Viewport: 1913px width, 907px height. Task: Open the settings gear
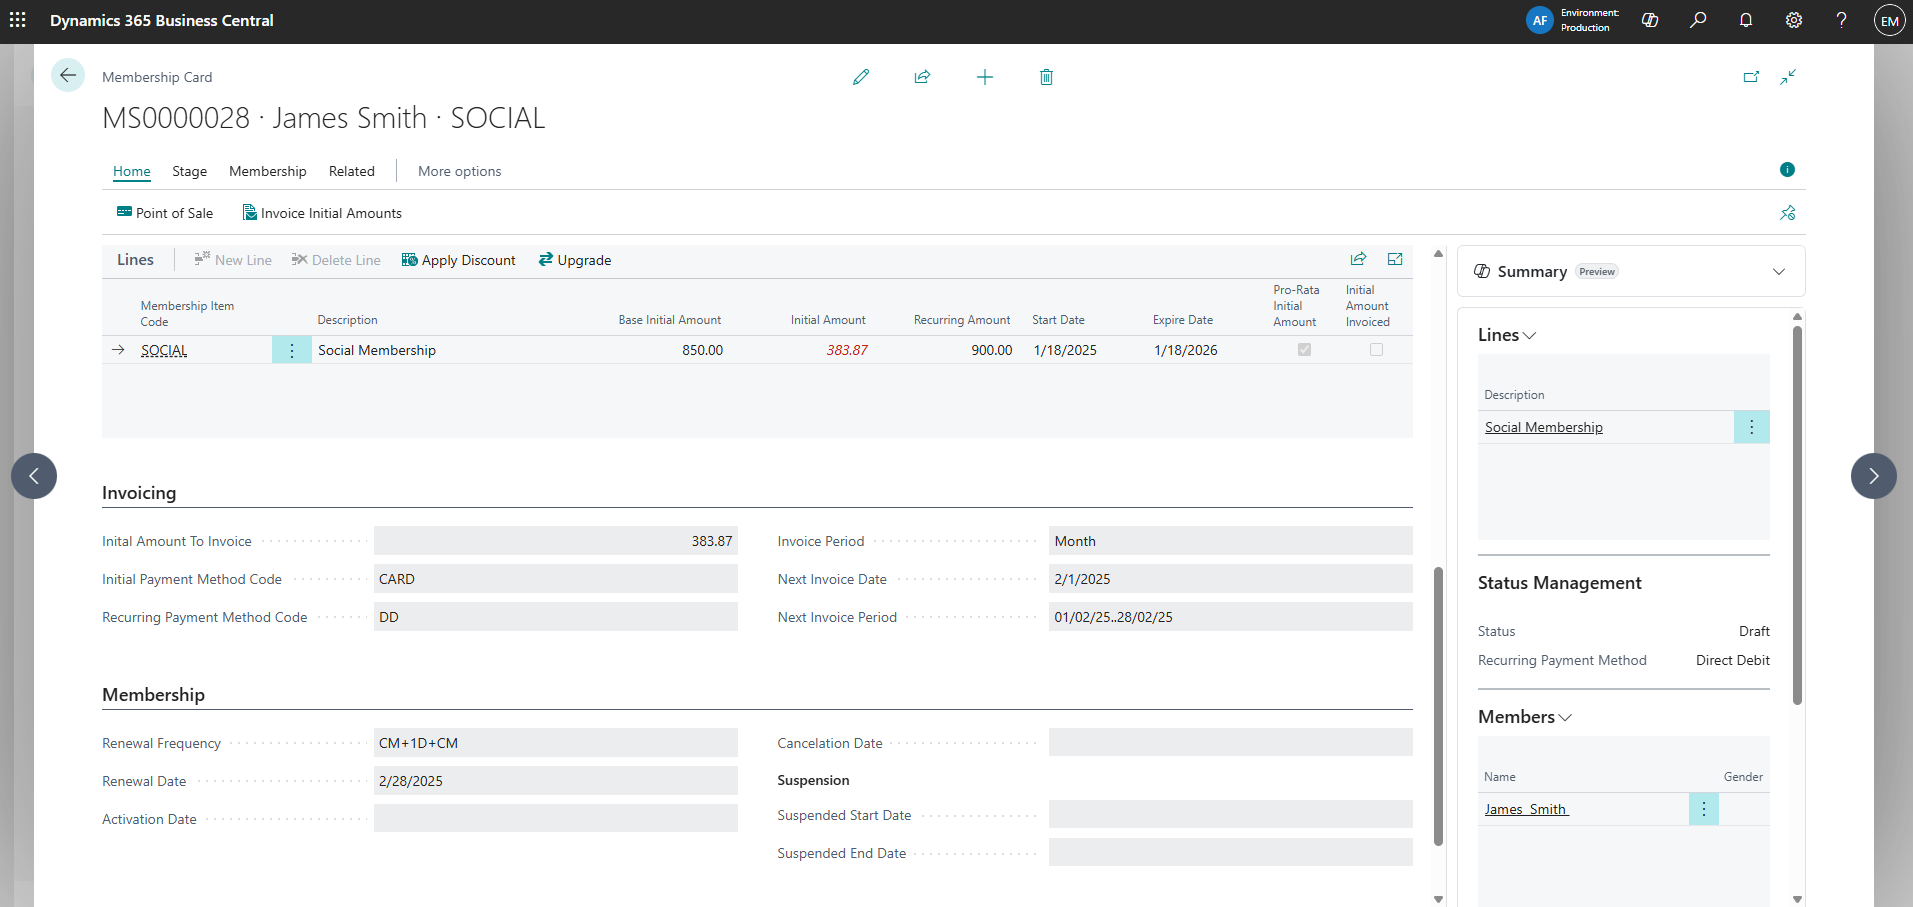tap(1794, 20)
